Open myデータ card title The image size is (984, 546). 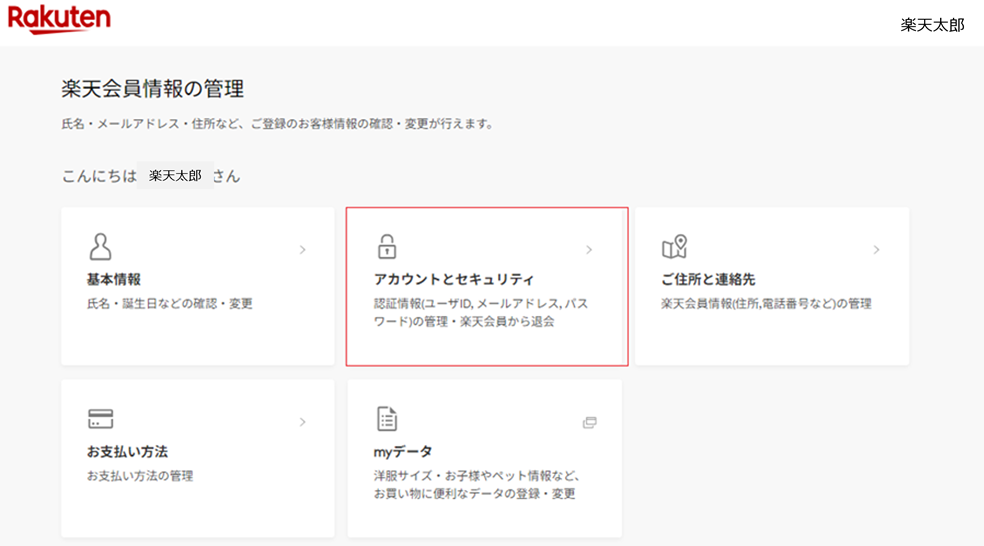[x=403, y=452]
